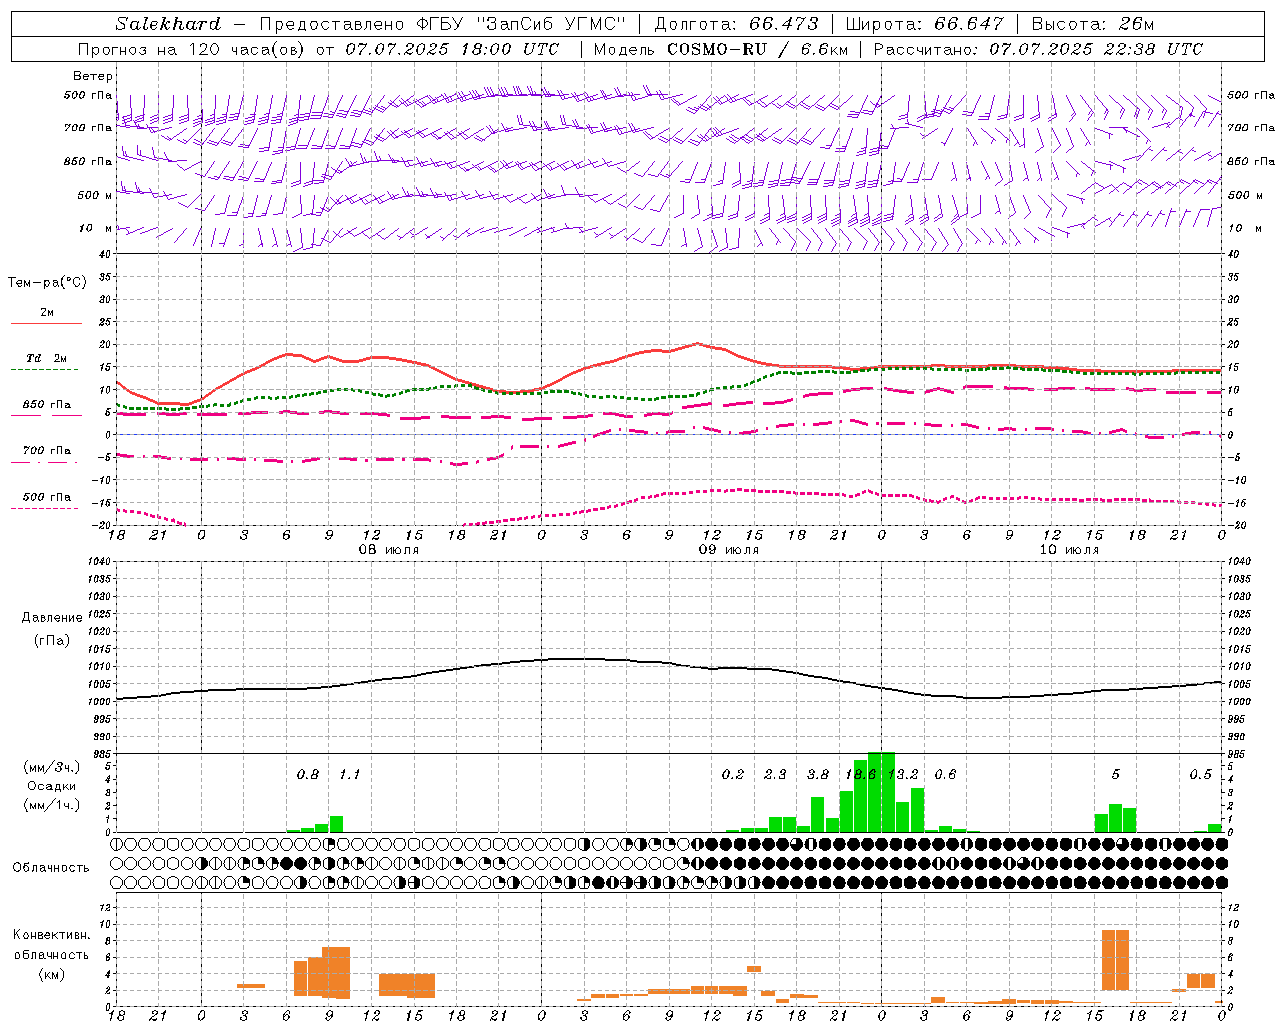This screenshot has height=1024, width=1280.
Task: Click the 3.8 precipitation total
Action: (x=818, y=774)
